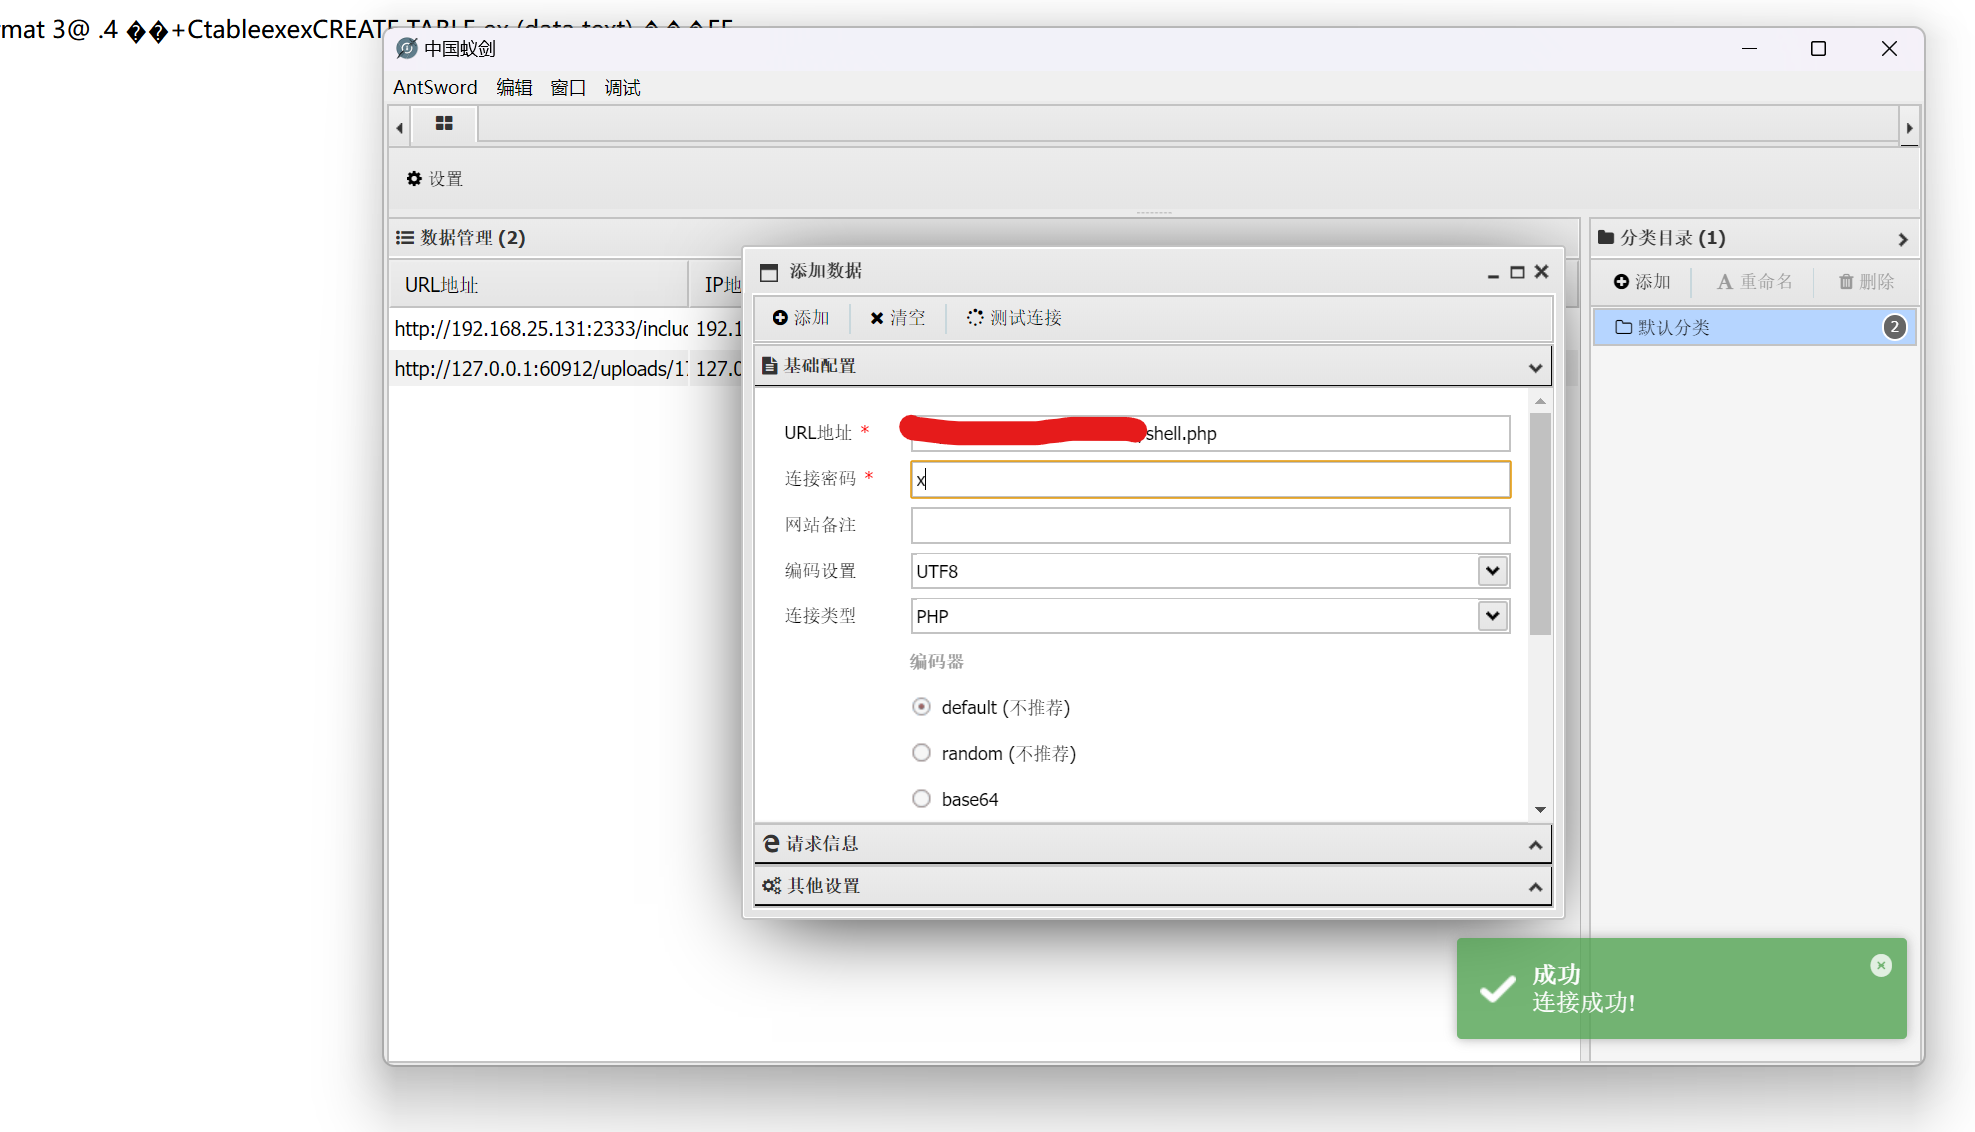The height and width of the screenshot is (1132, 1975).
Task: Select default encoder radio button
Action: [x=921, y=707]
